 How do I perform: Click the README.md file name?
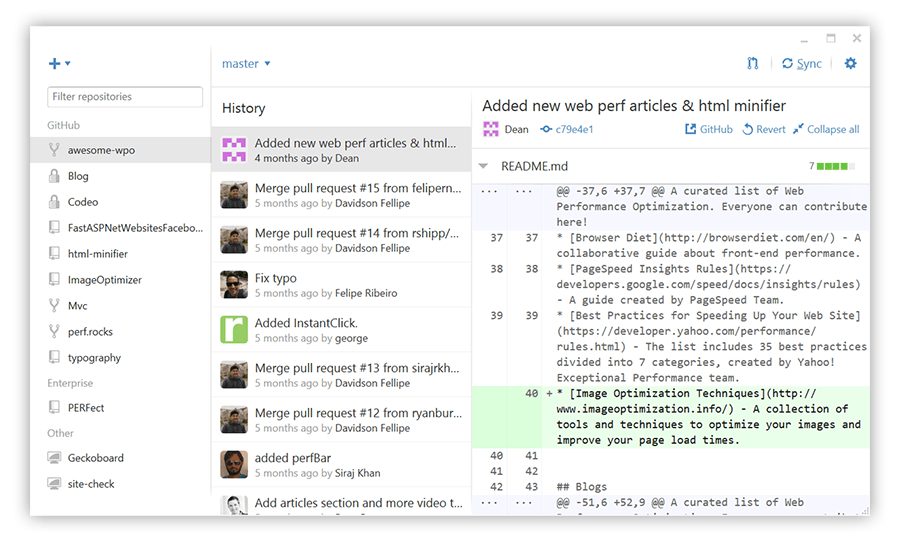point(534,166)
